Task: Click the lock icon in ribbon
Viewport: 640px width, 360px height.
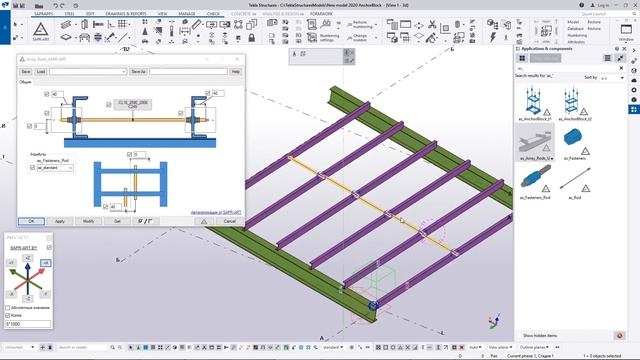Action: coord(251,38)
